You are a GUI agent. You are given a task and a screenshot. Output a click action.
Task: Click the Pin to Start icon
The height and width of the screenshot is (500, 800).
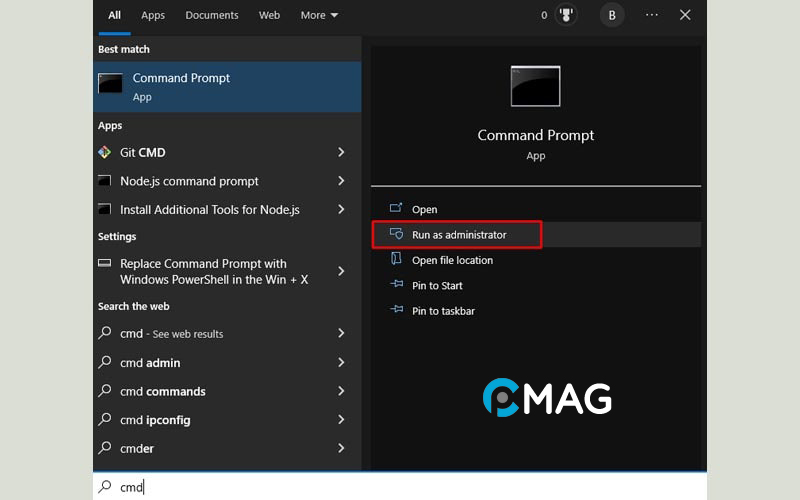coord(395,285)
